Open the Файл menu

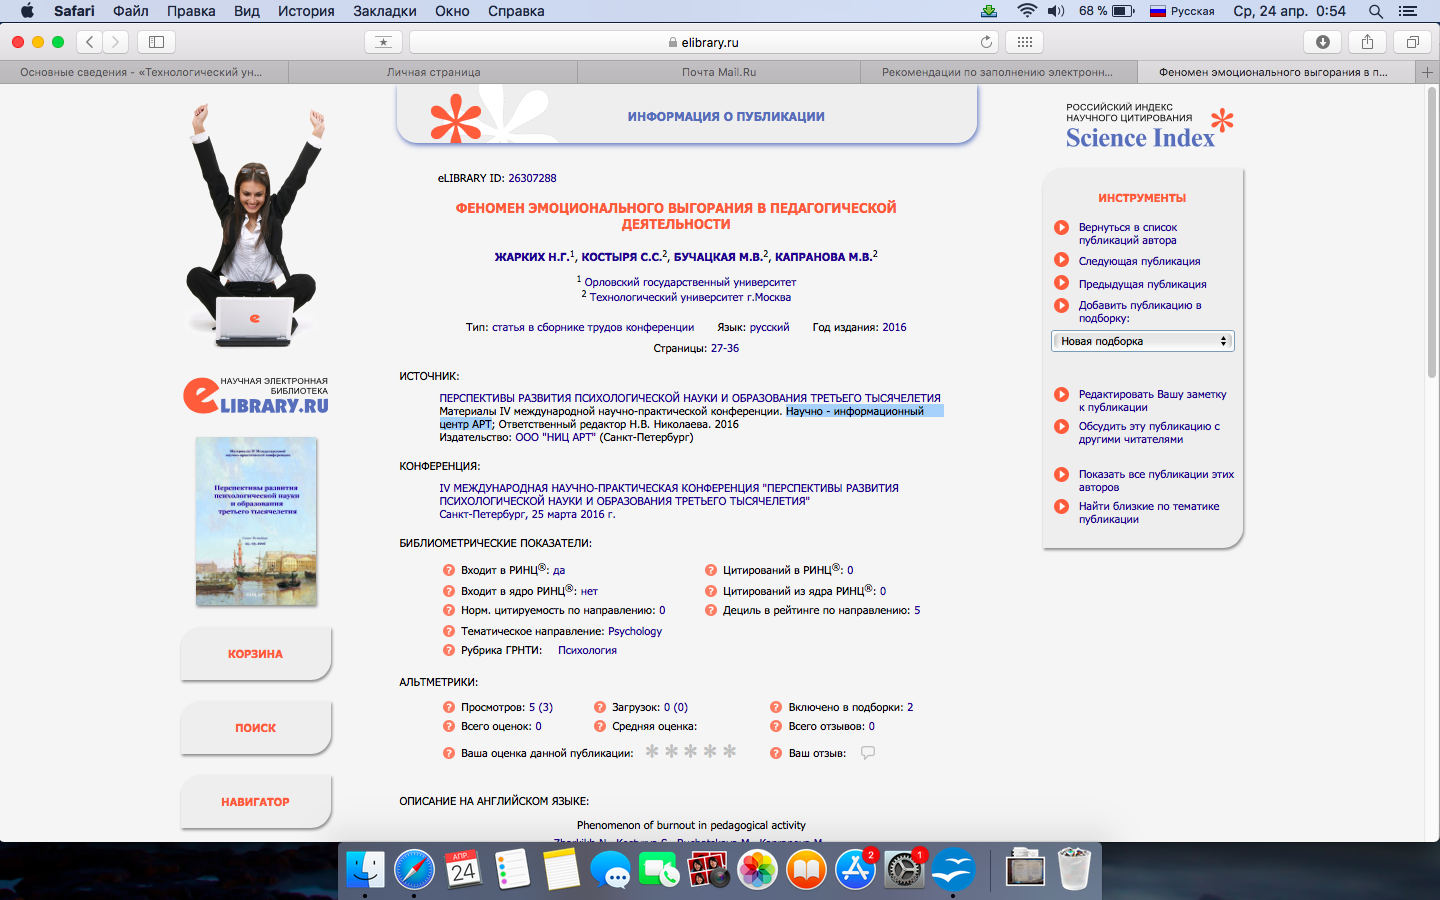(131, 11)
